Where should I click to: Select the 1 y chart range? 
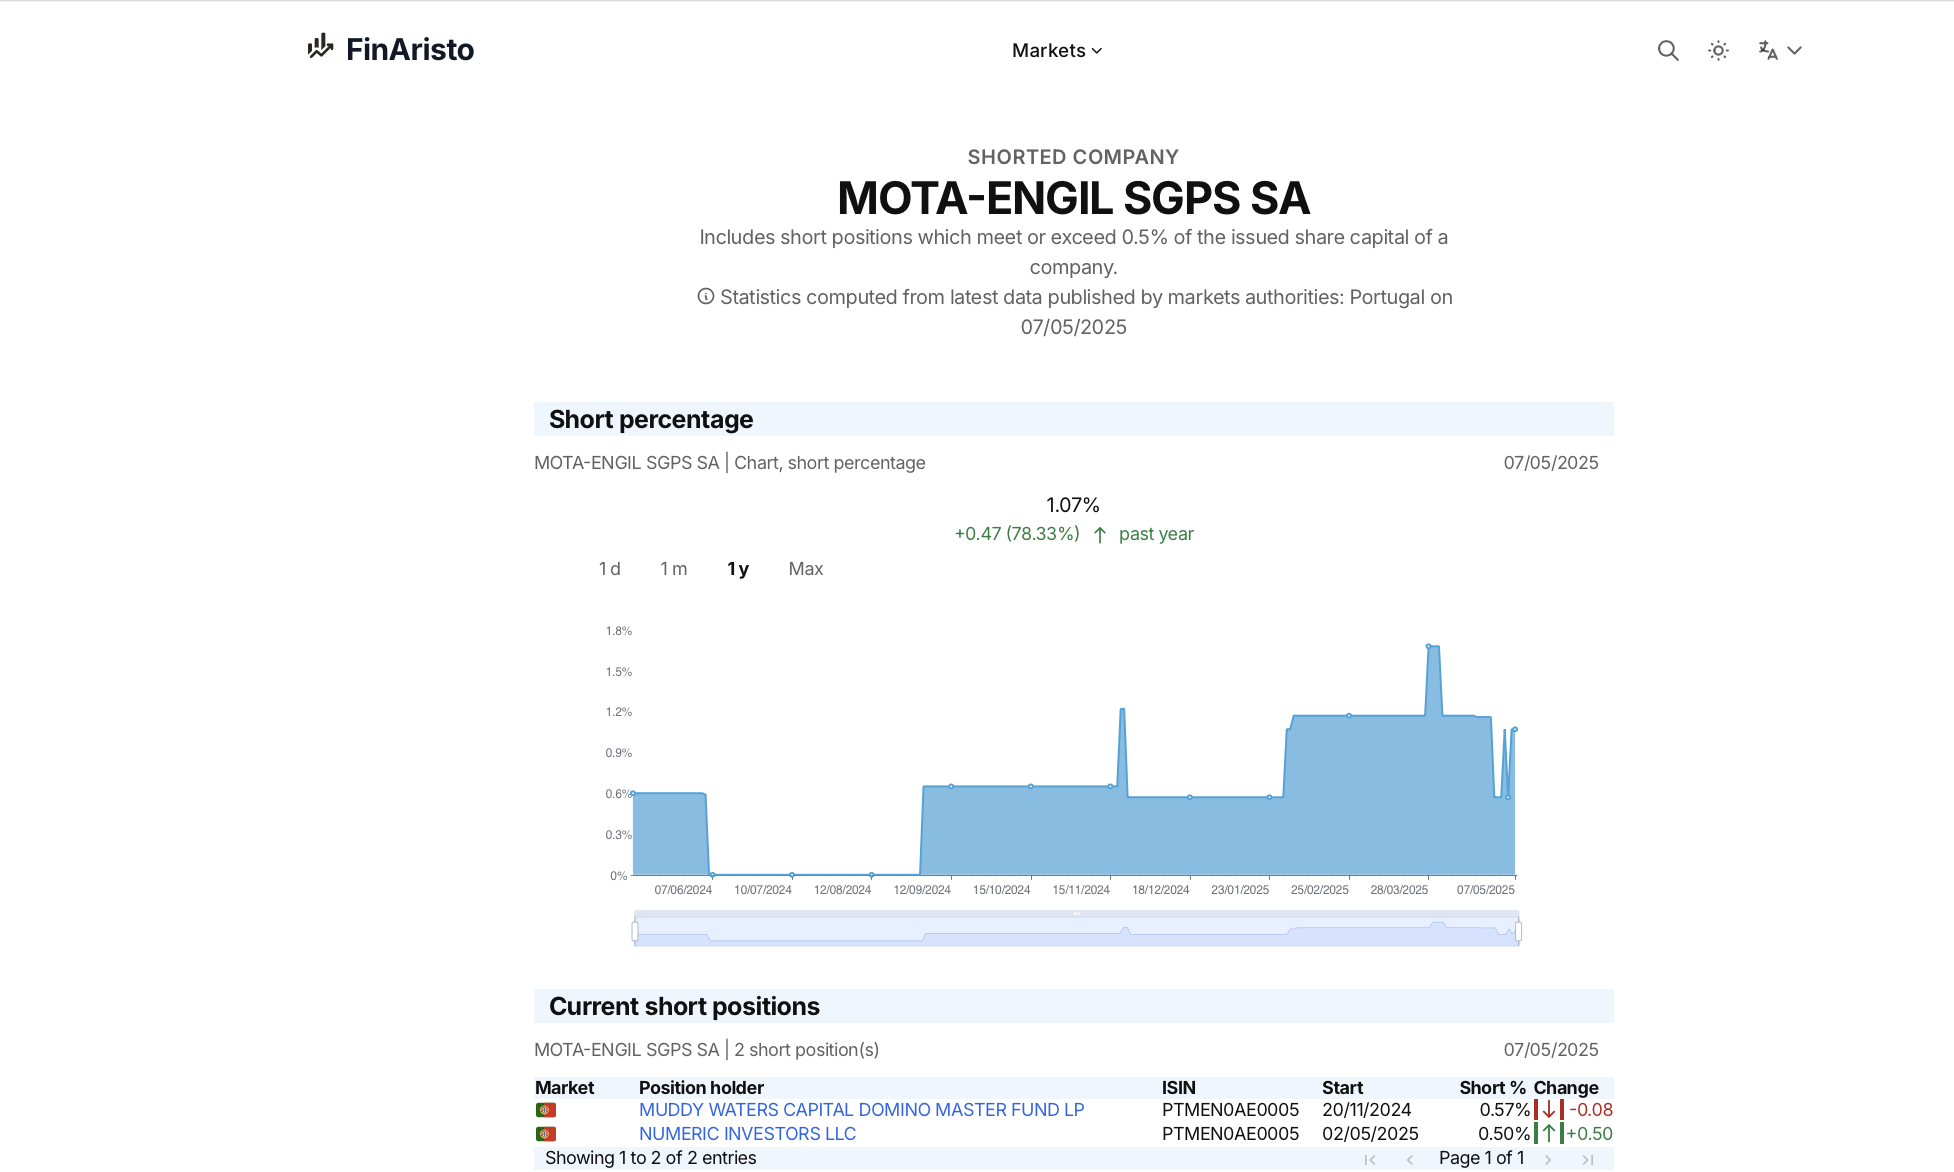(738, 569)
